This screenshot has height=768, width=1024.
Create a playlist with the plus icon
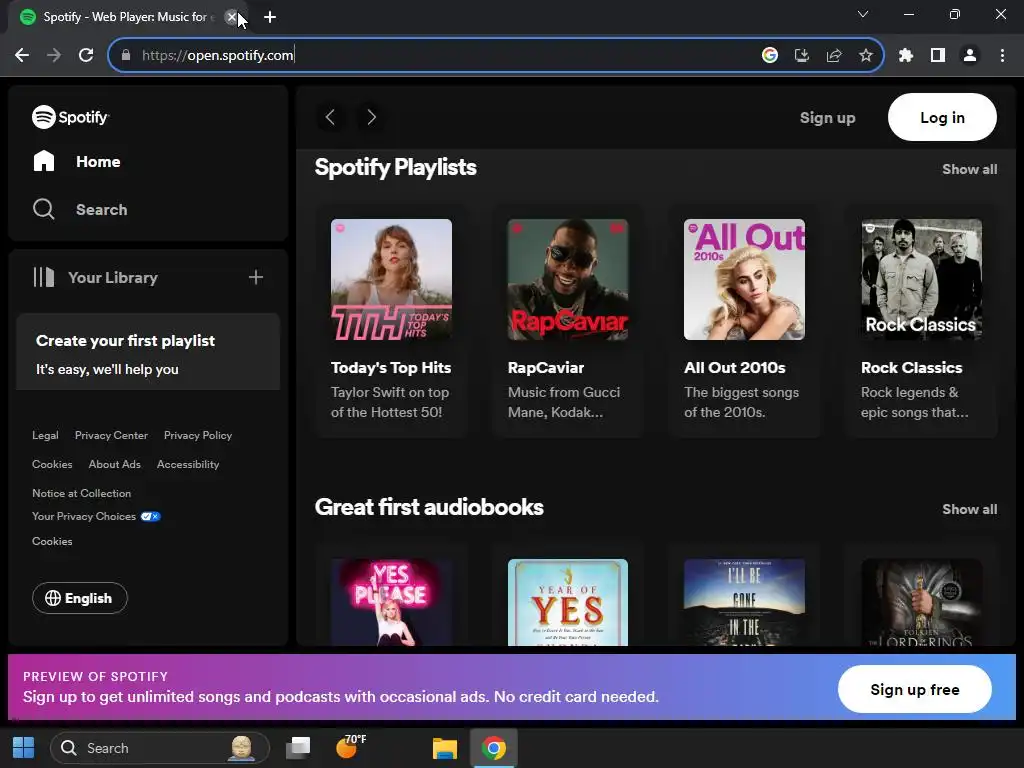(256, 278)
